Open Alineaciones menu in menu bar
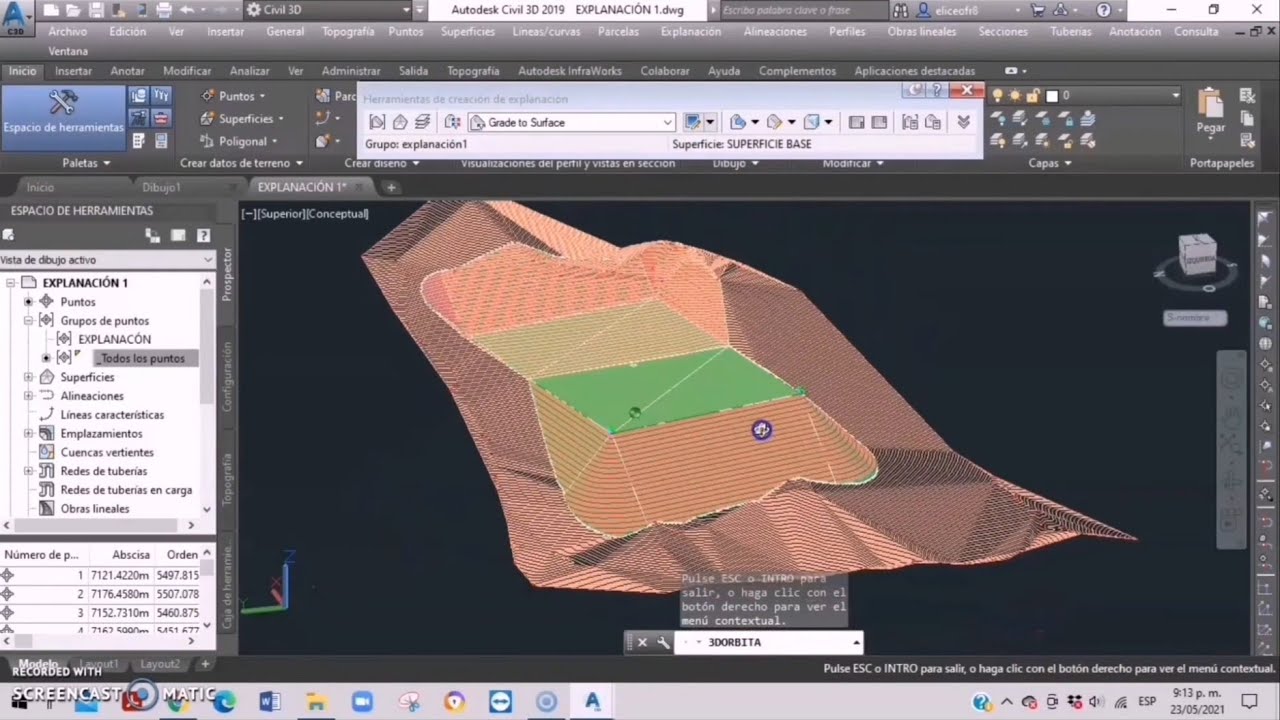Image resolution: width=1280 pixels, height=720 pixels. (x=775, y=31)
